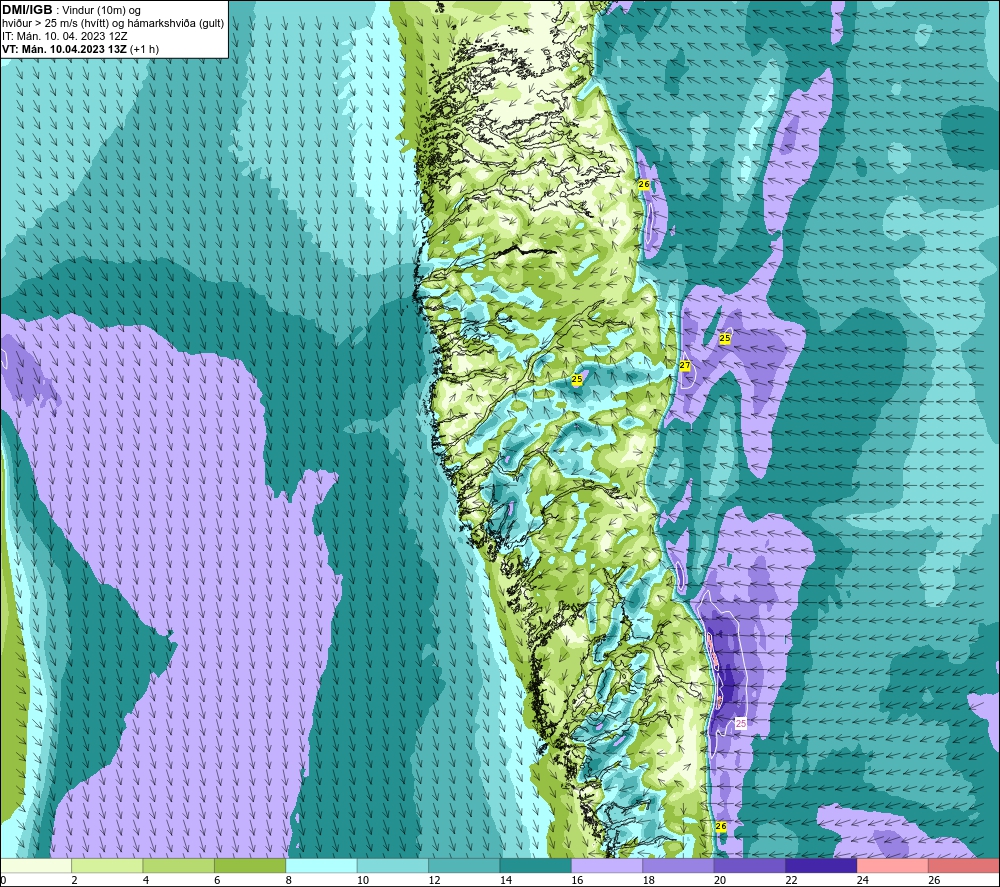Select the pale yellow 0–2 legend swatch
Screen dimensions: 1000x887
click(x=36, y=865)
